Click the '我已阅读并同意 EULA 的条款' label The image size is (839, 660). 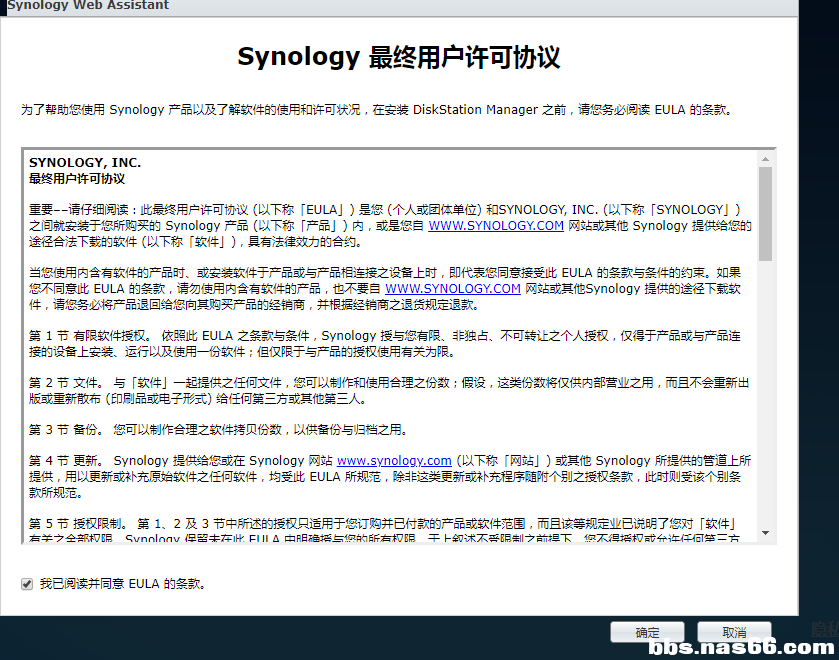pos(123,584)
